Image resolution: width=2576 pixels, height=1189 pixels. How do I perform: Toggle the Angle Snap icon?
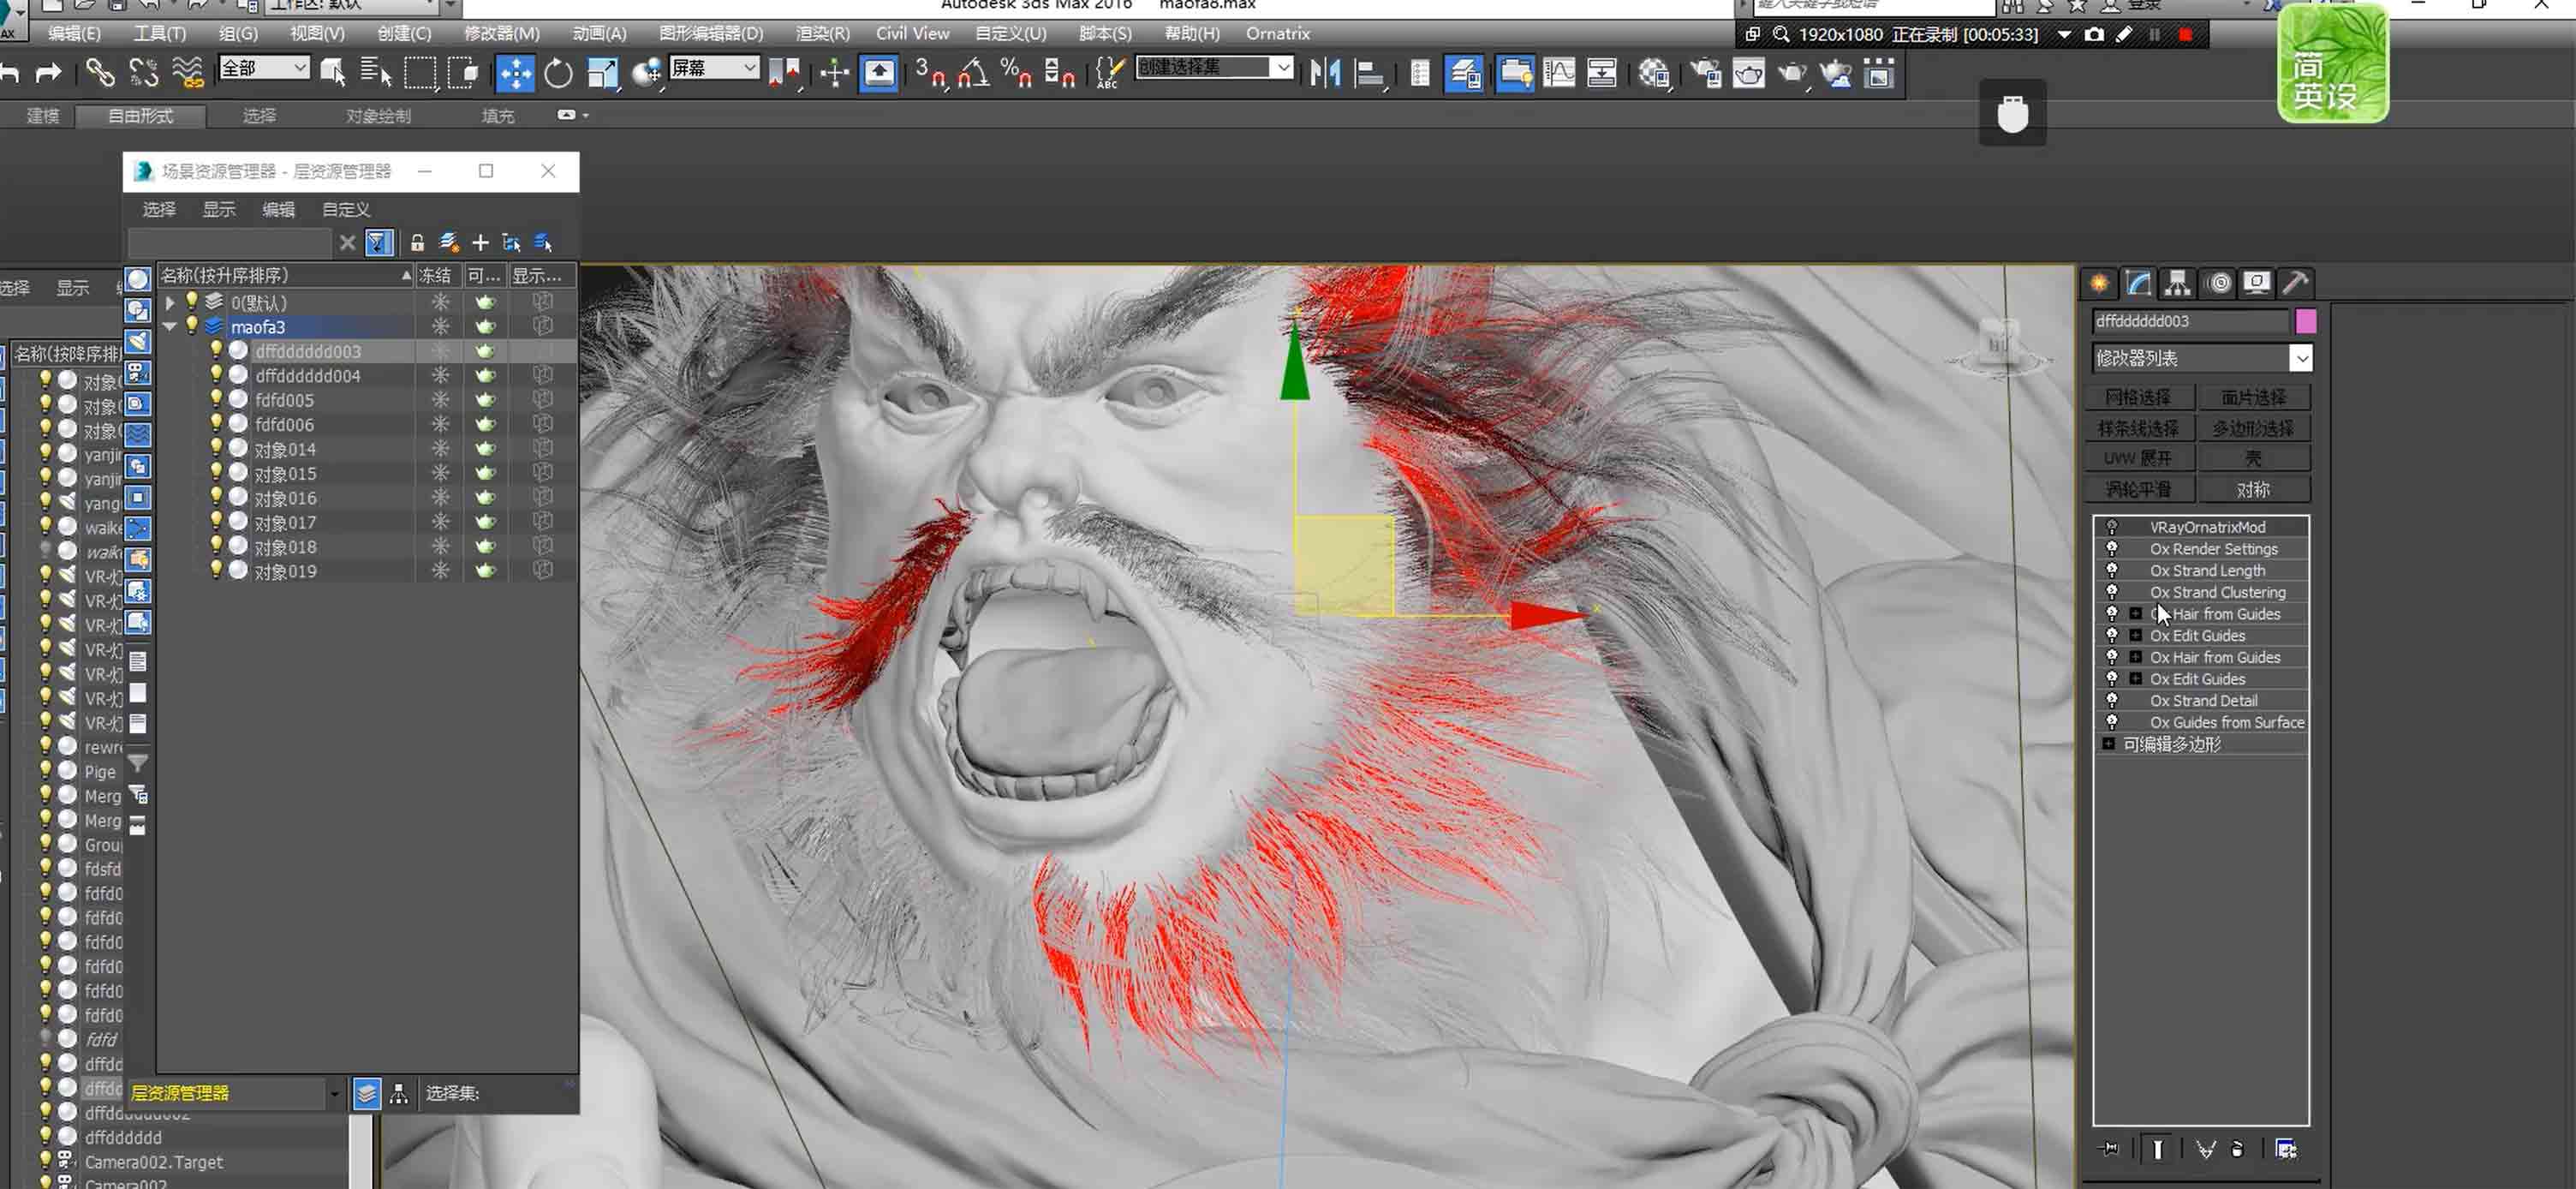(x=973, y=73)
